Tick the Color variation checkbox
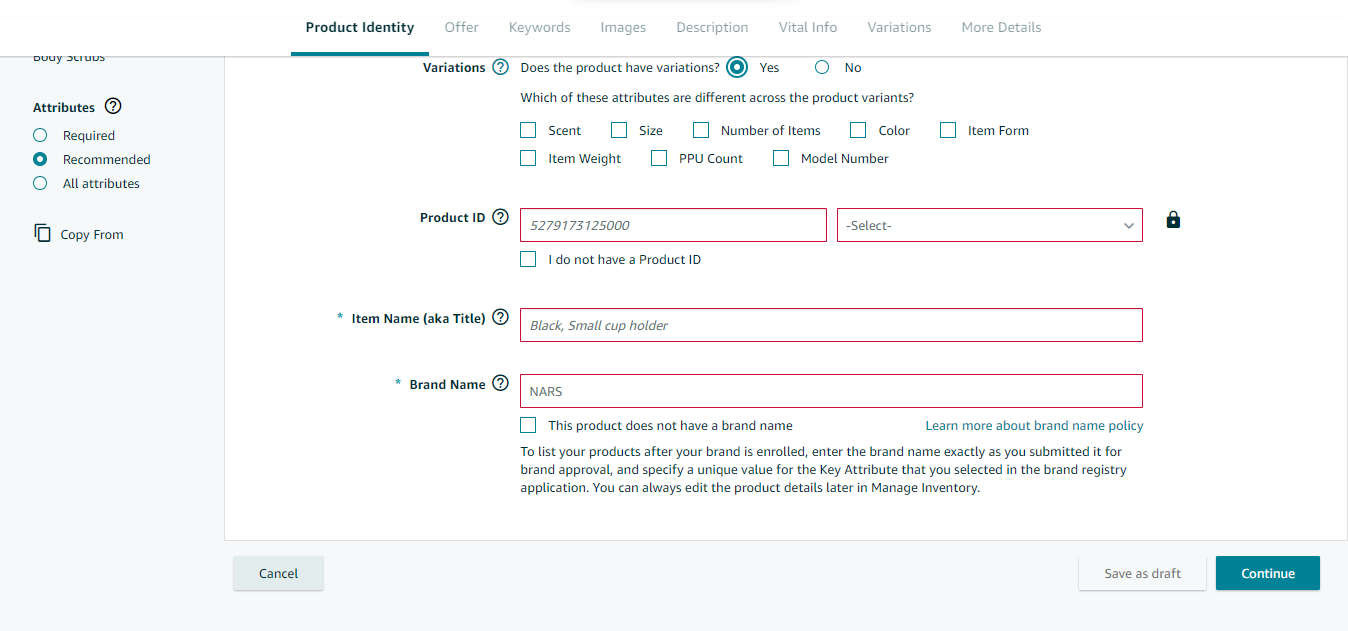Viewport: 1348px width, 631px height. 858,130
